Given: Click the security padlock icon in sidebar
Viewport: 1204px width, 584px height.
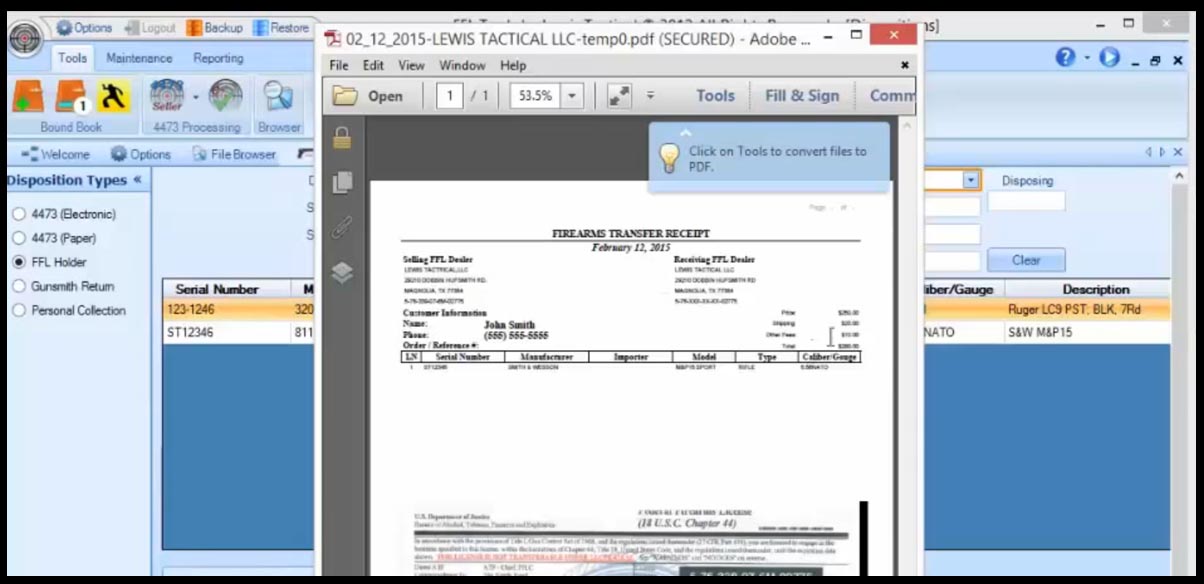Looking at the screenshot, I should click(x=342, y=138).
